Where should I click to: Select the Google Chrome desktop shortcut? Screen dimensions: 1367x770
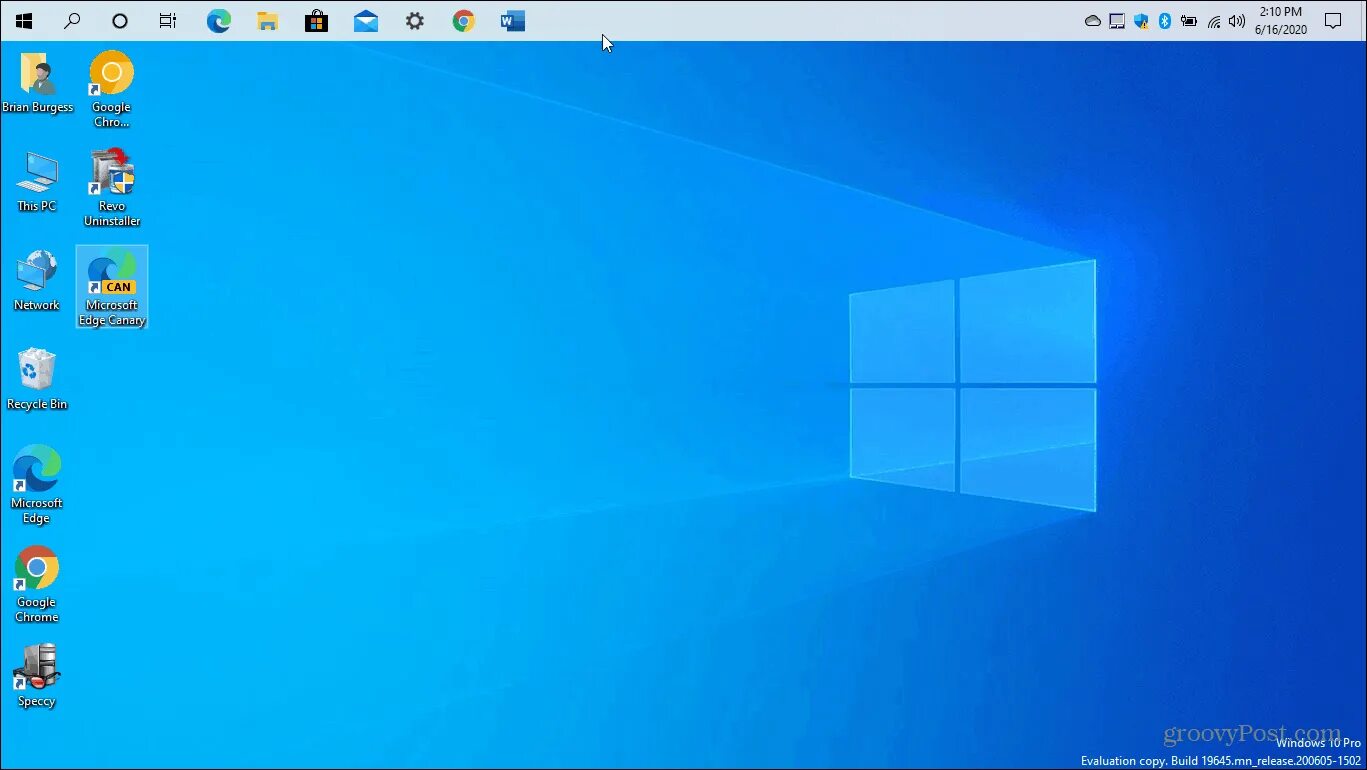[x=37, y=584]
